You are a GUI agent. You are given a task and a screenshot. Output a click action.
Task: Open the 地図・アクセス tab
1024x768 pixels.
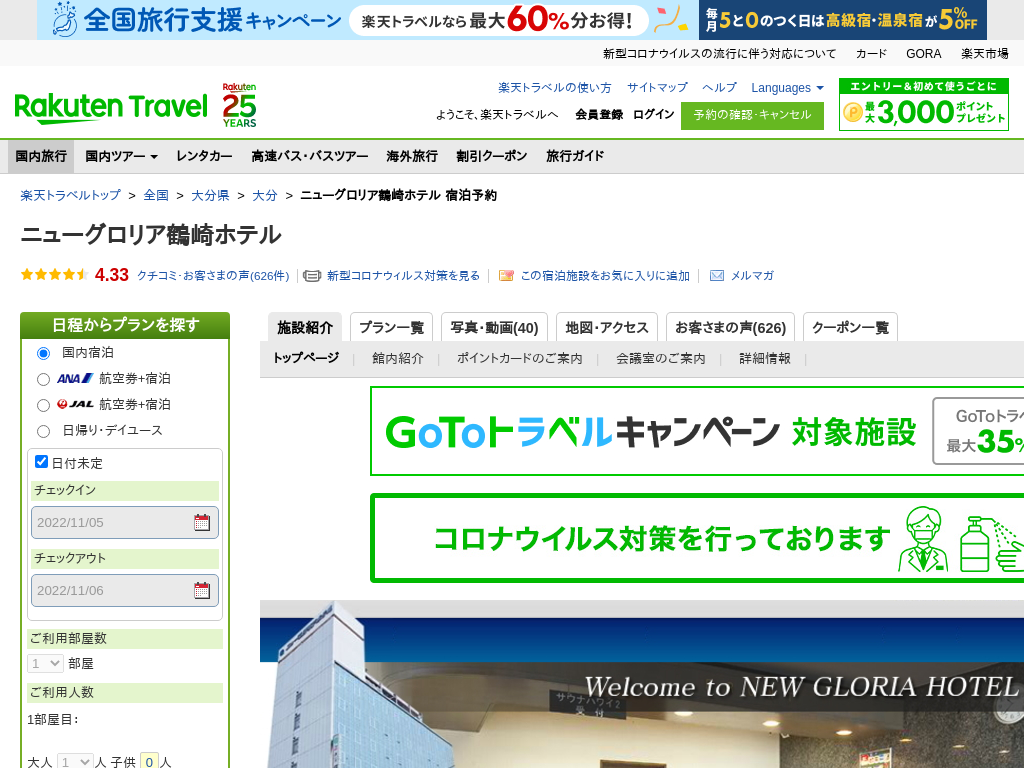click(607, 327)
